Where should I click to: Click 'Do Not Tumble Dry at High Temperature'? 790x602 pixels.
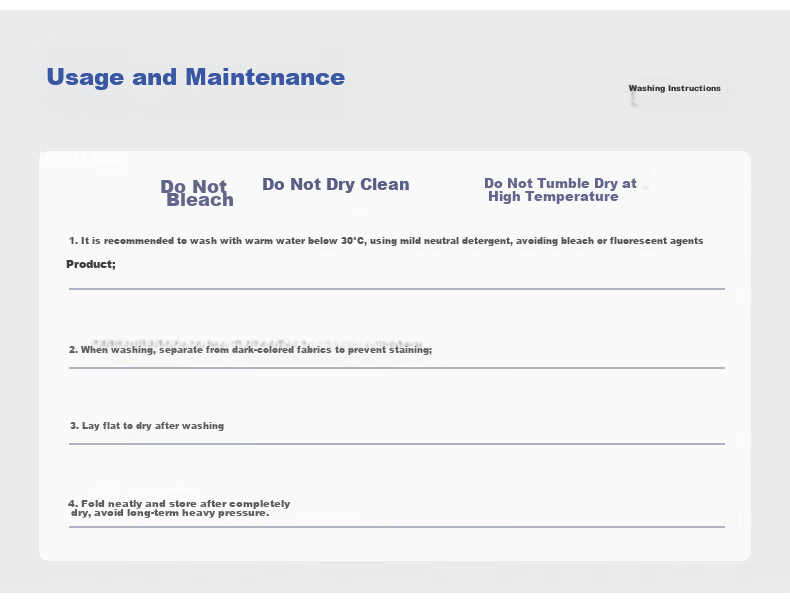pyautogui.click(x=560, y=190)
